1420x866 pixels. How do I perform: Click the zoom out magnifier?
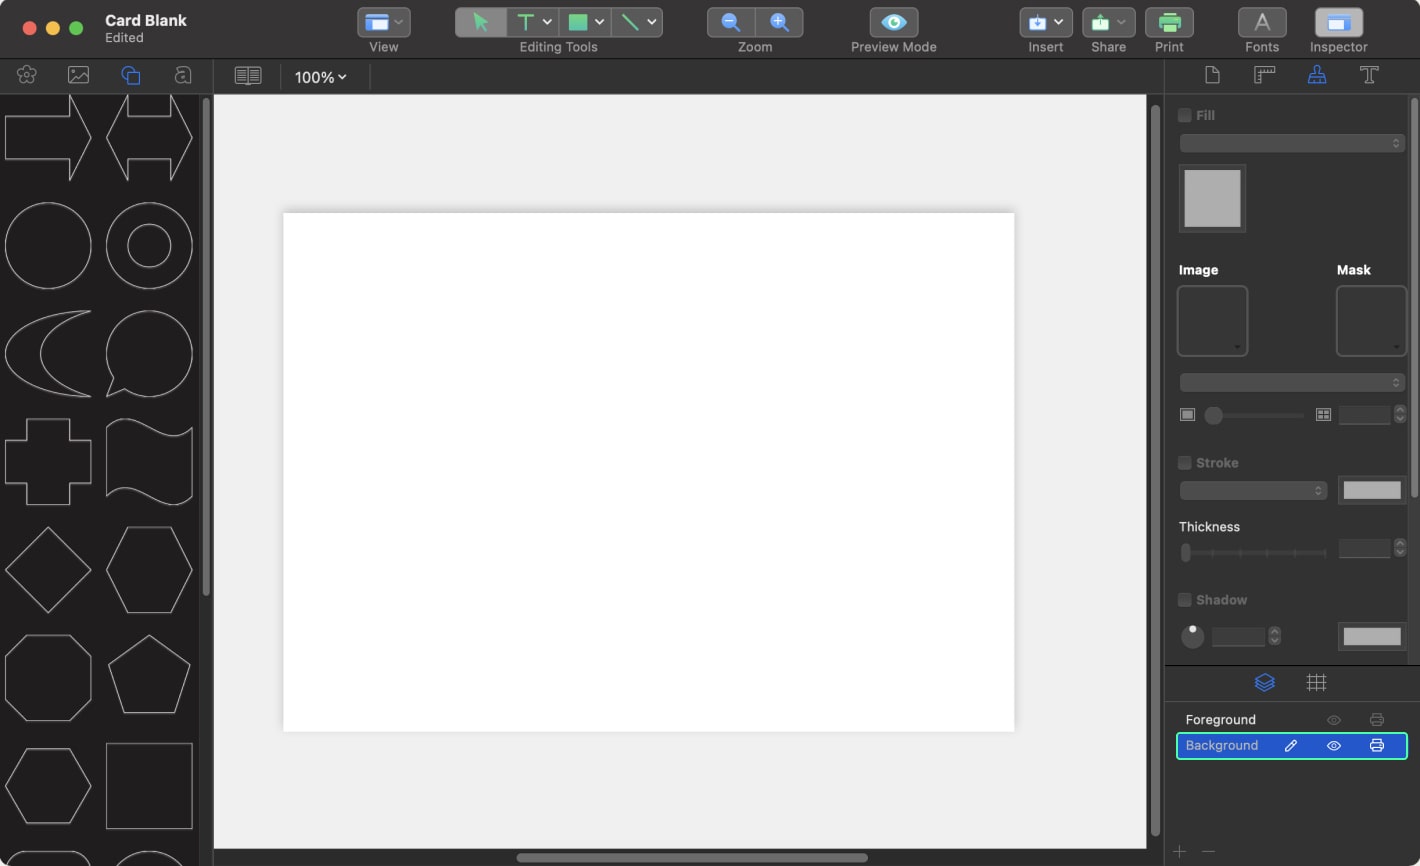coord(731,22)
